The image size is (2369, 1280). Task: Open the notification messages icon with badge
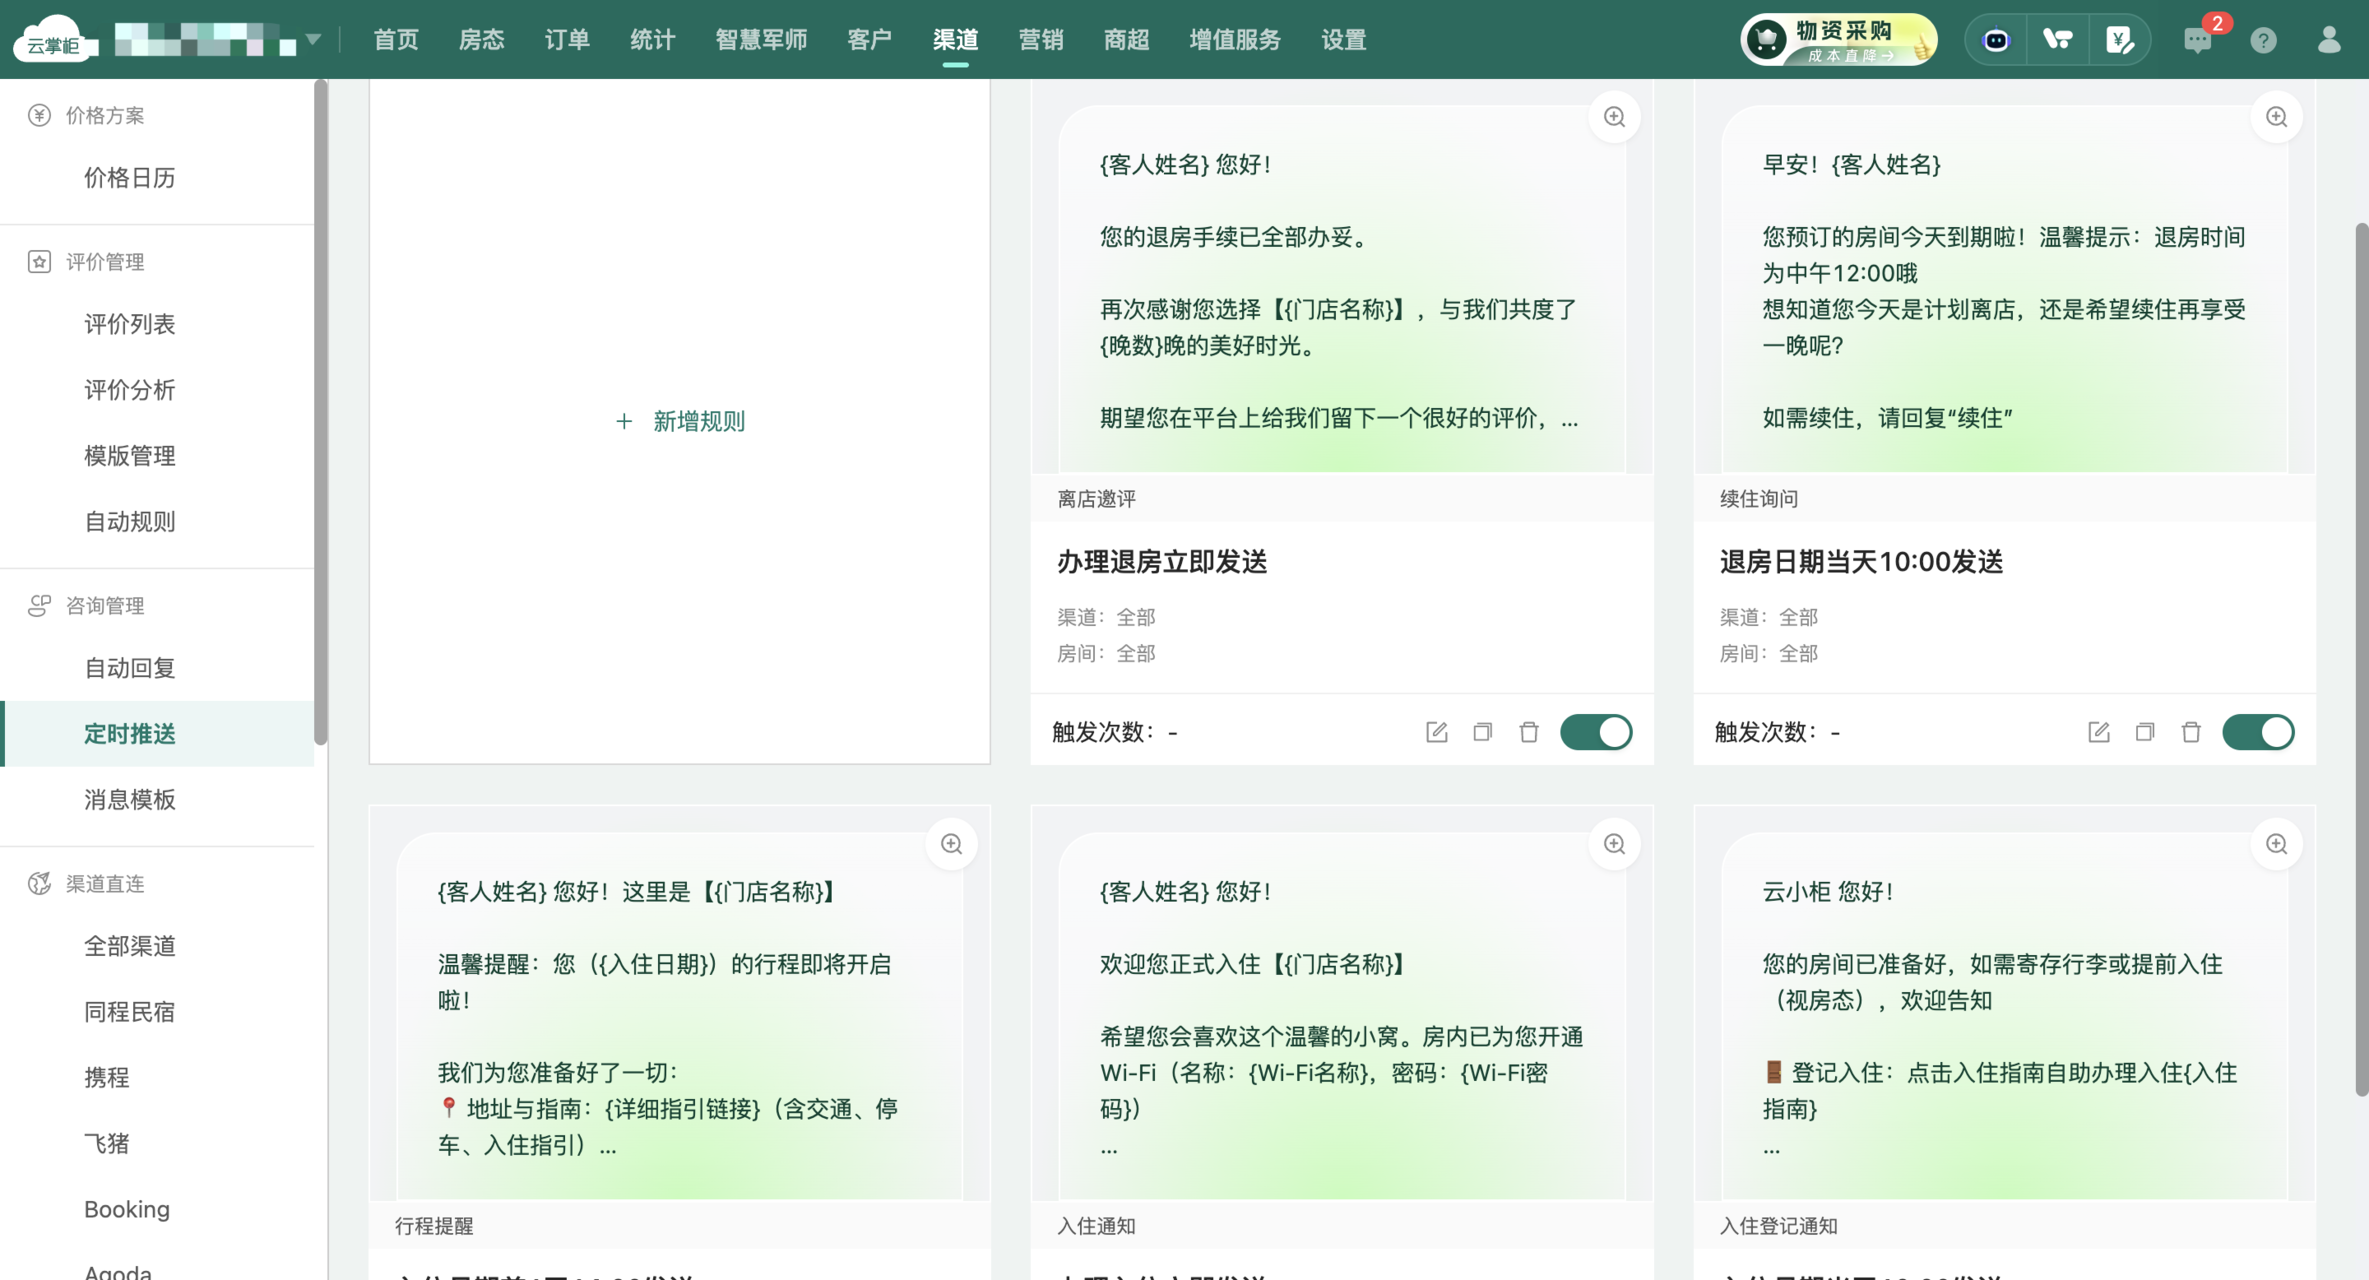(2197, 40)
